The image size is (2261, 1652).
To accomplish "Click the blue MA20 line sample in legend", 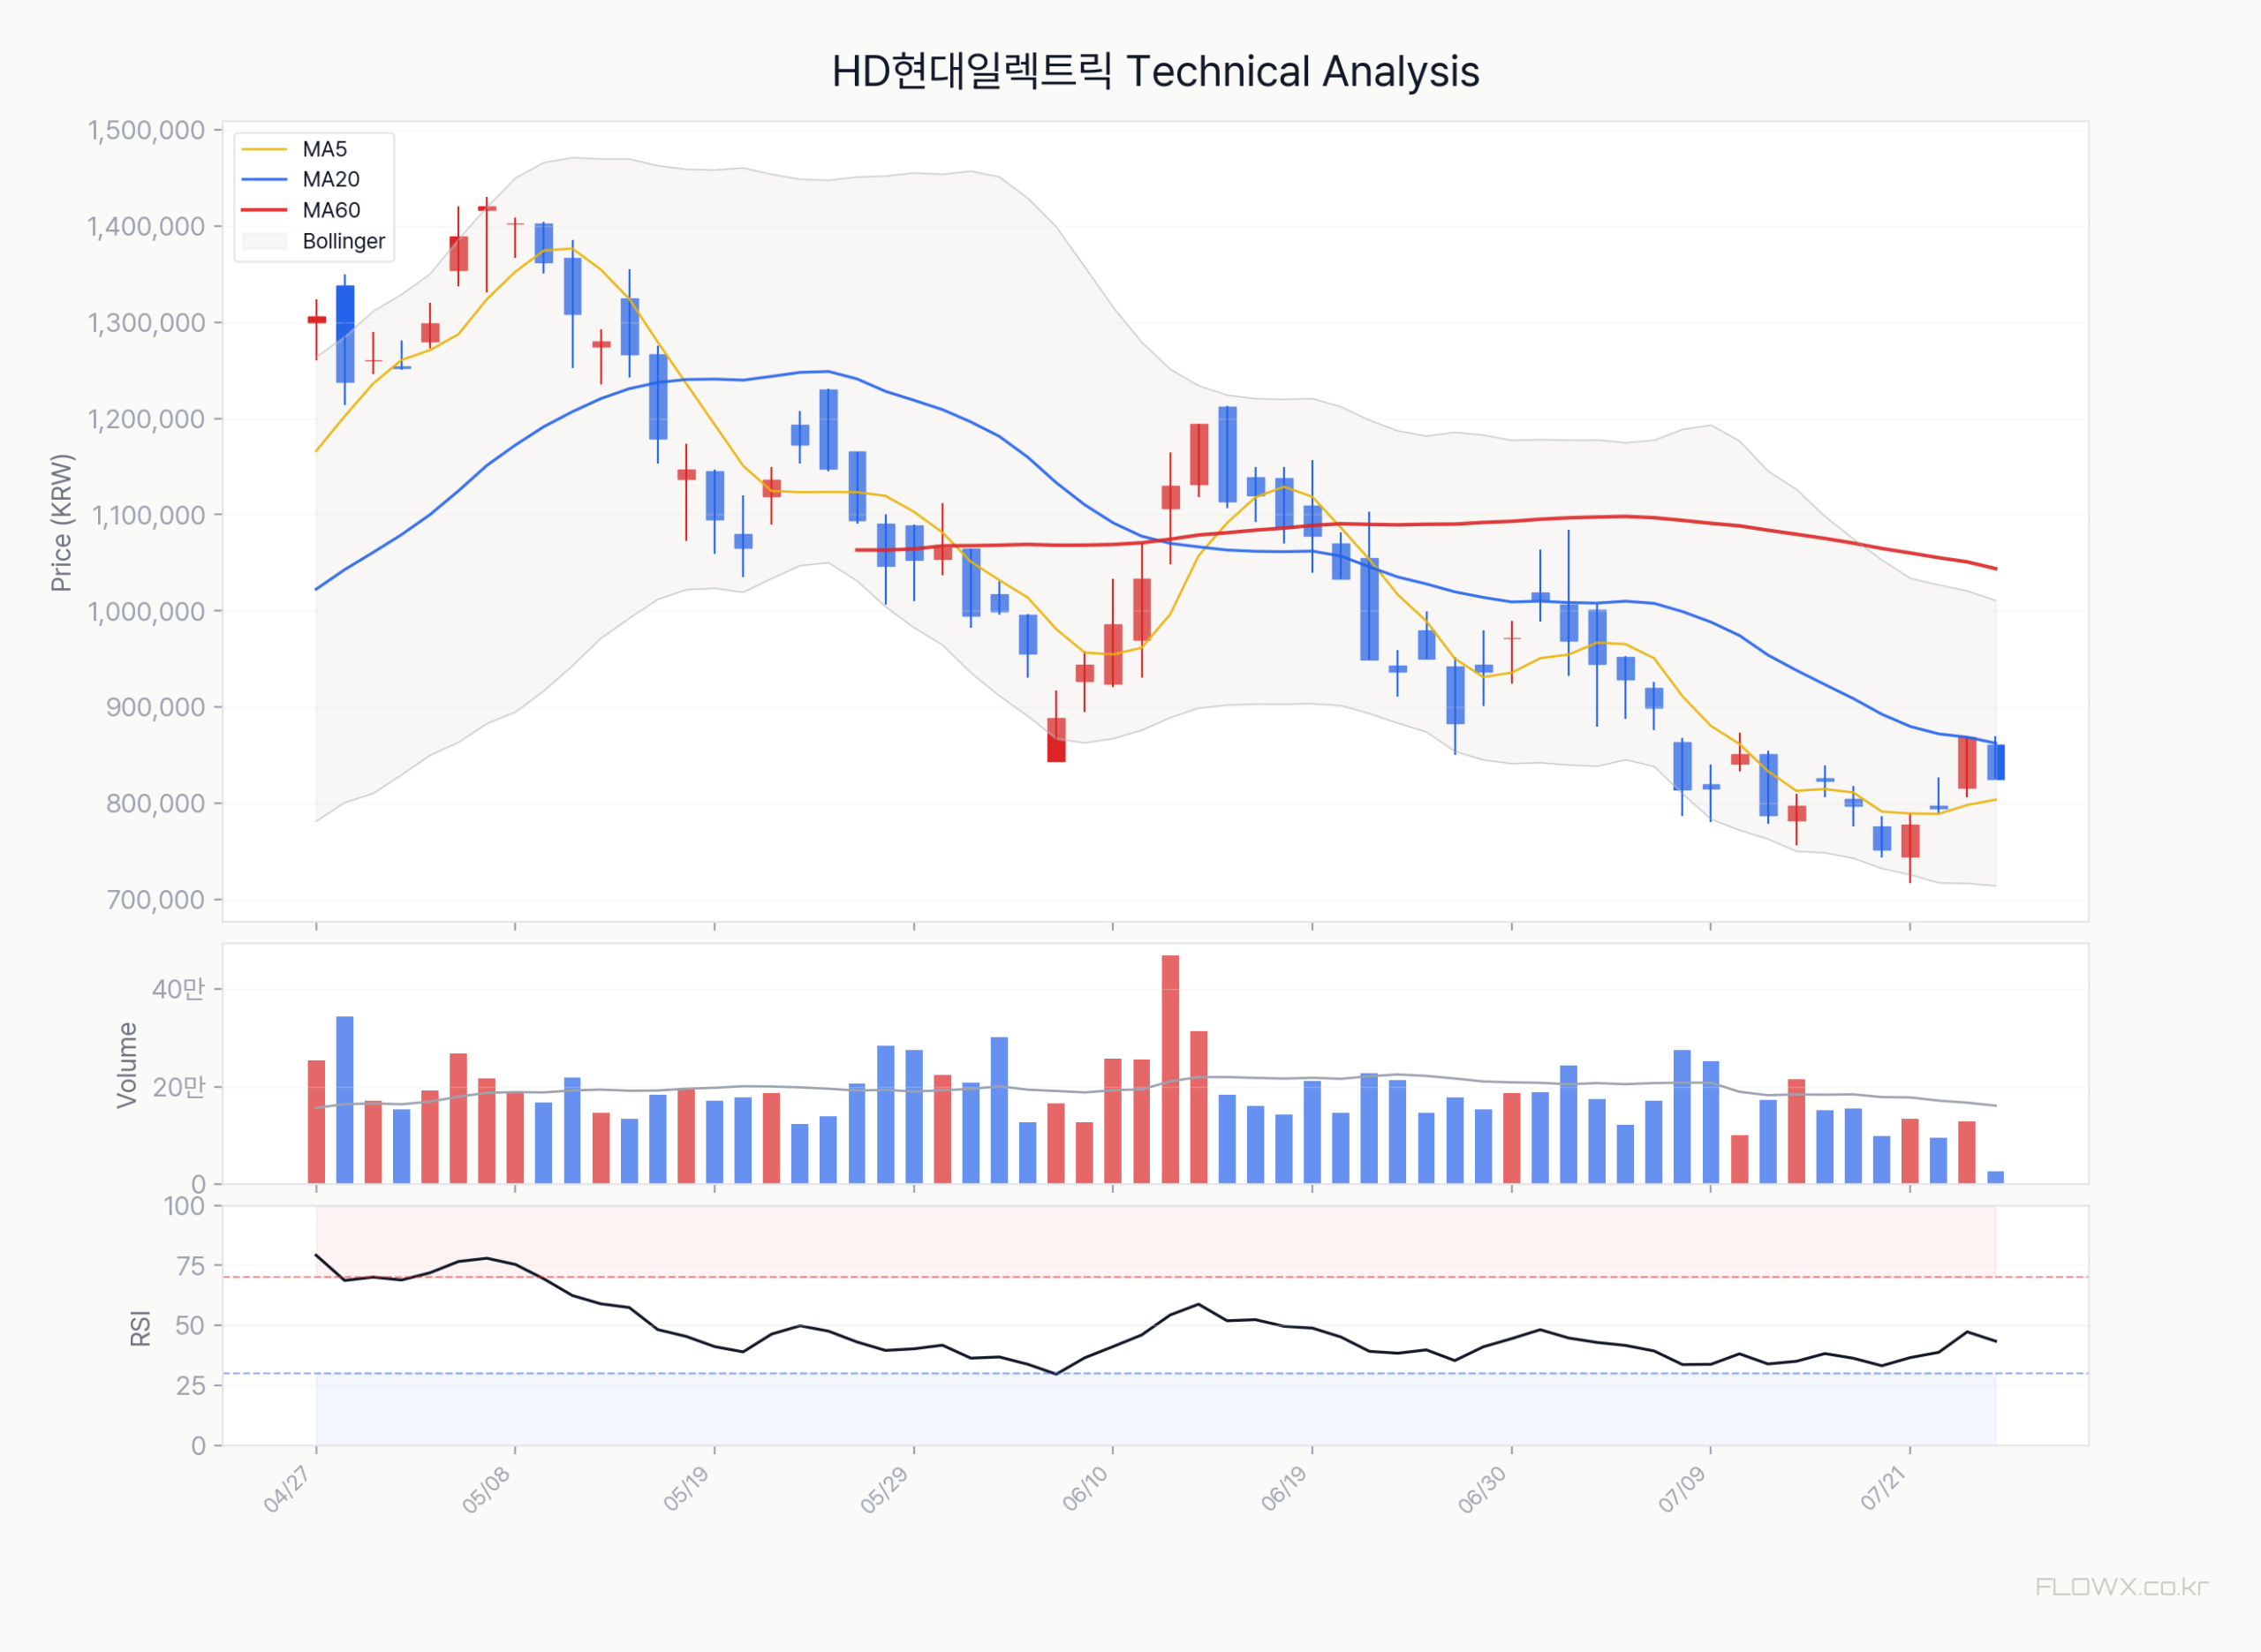I will tap(264, 180).
